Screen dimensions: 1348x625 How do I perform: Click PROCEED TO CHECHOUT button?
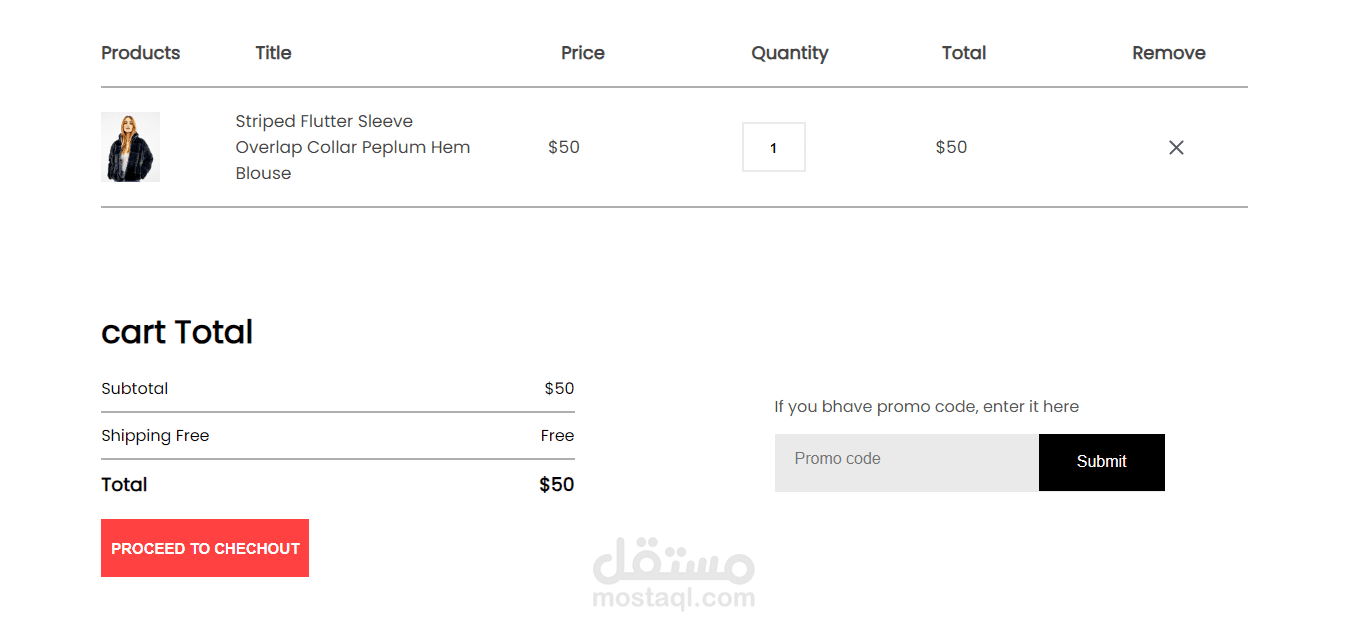[x=205, y=548]
